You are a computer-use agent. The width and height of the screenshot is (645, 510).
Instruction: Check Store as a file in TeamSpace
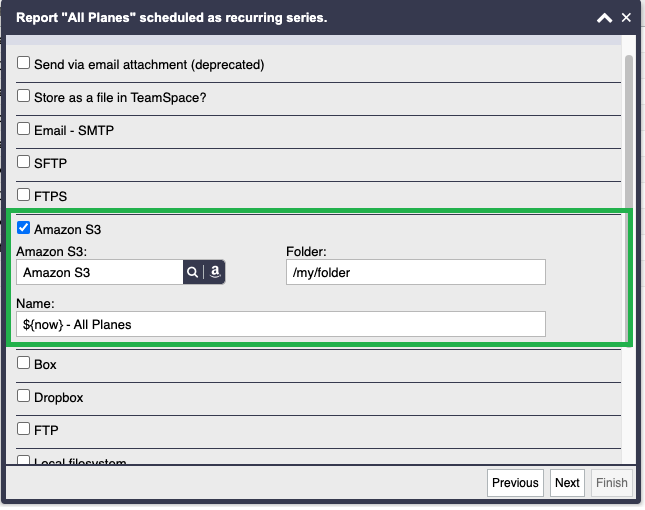(x=23, y=96)
